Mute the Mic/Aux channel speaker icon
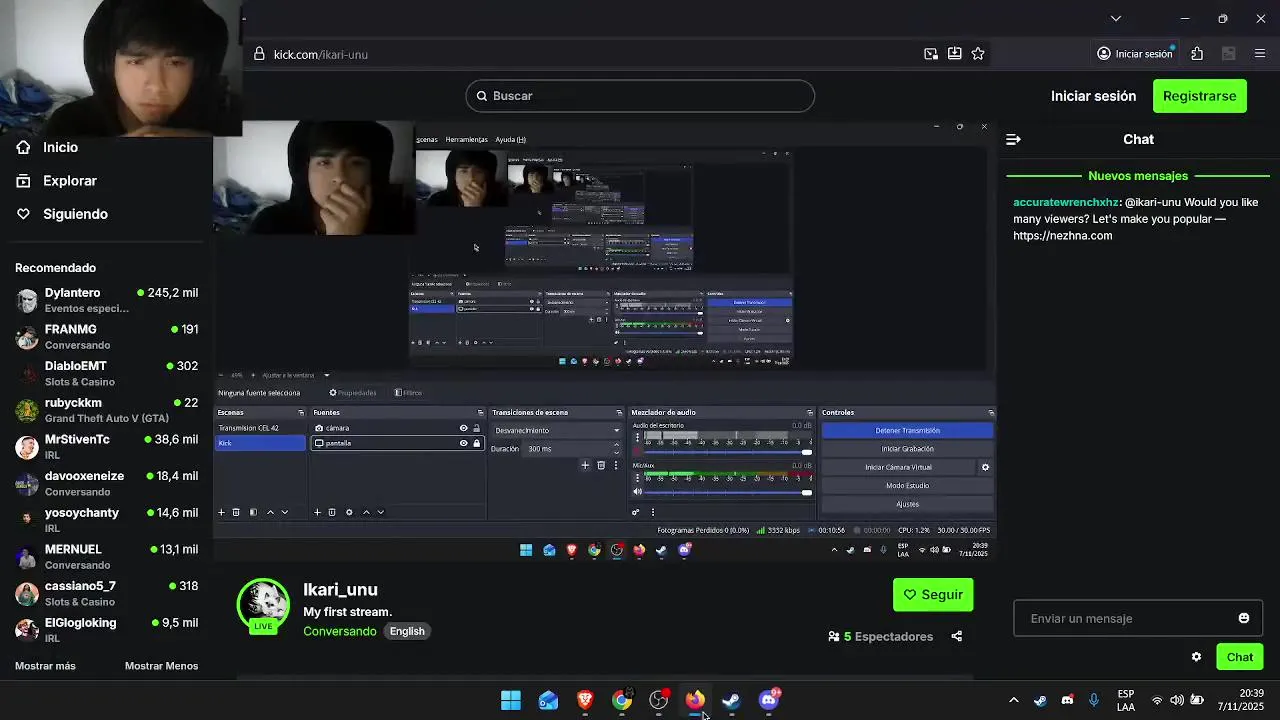The height and width of the screenshot is (720, 1280). coord(636,492)
